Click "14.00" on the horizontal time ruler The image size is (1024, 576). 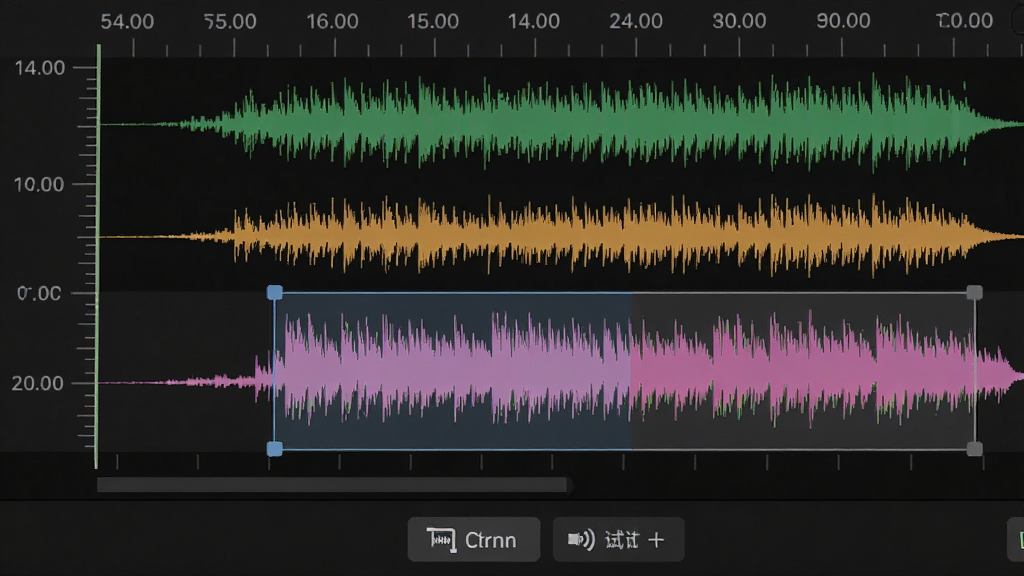tap(534, 22)
